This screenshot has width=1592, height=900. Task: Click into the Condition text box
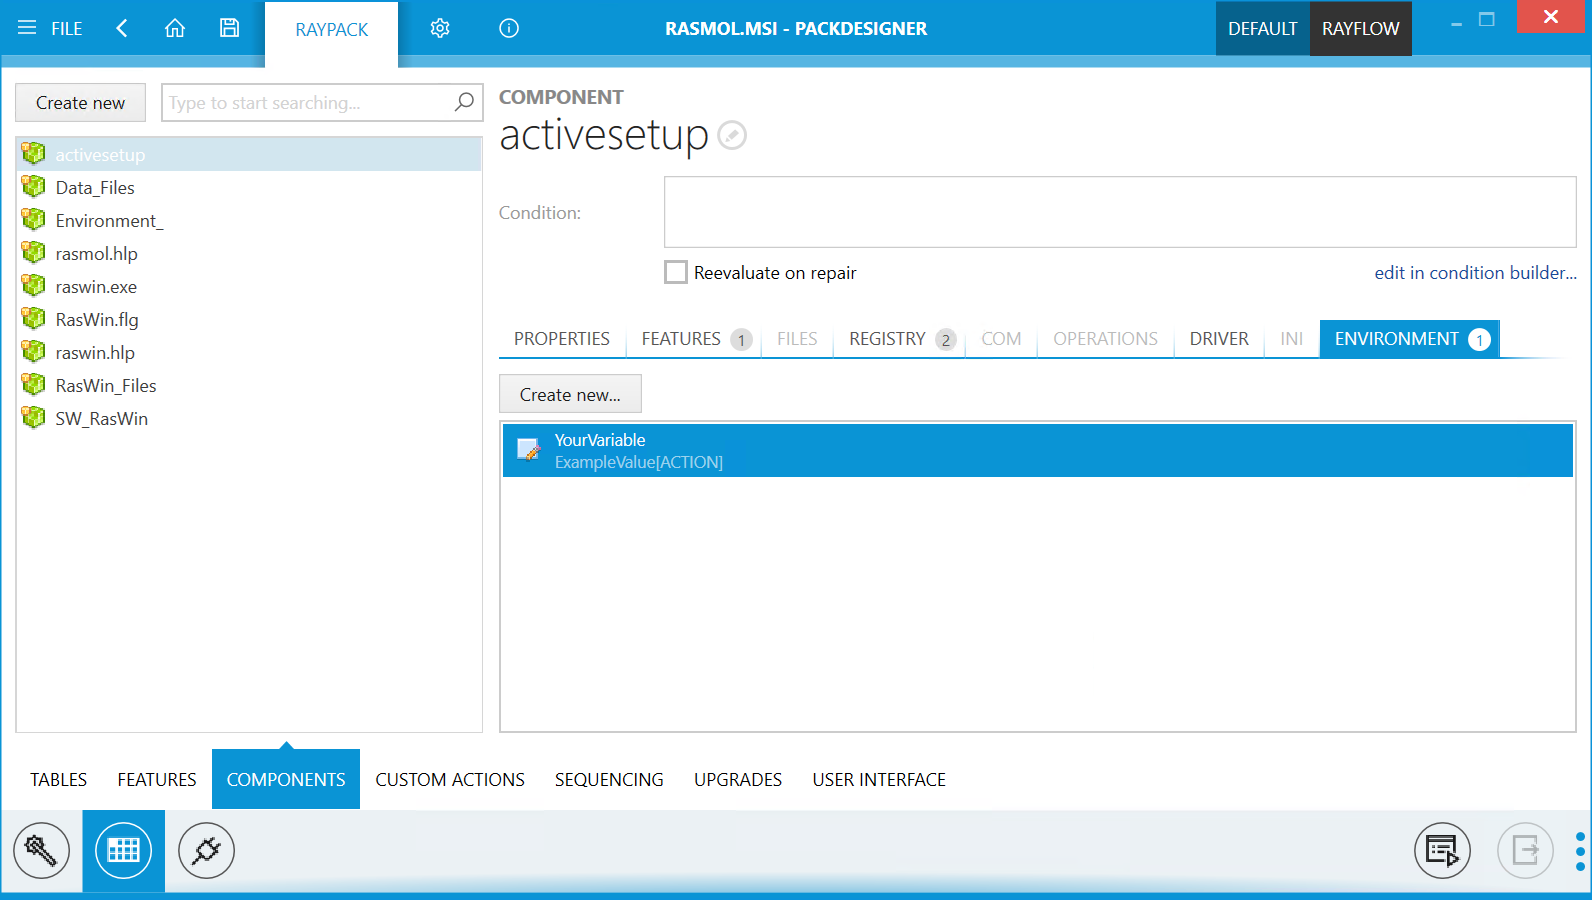pos(1120,212)
